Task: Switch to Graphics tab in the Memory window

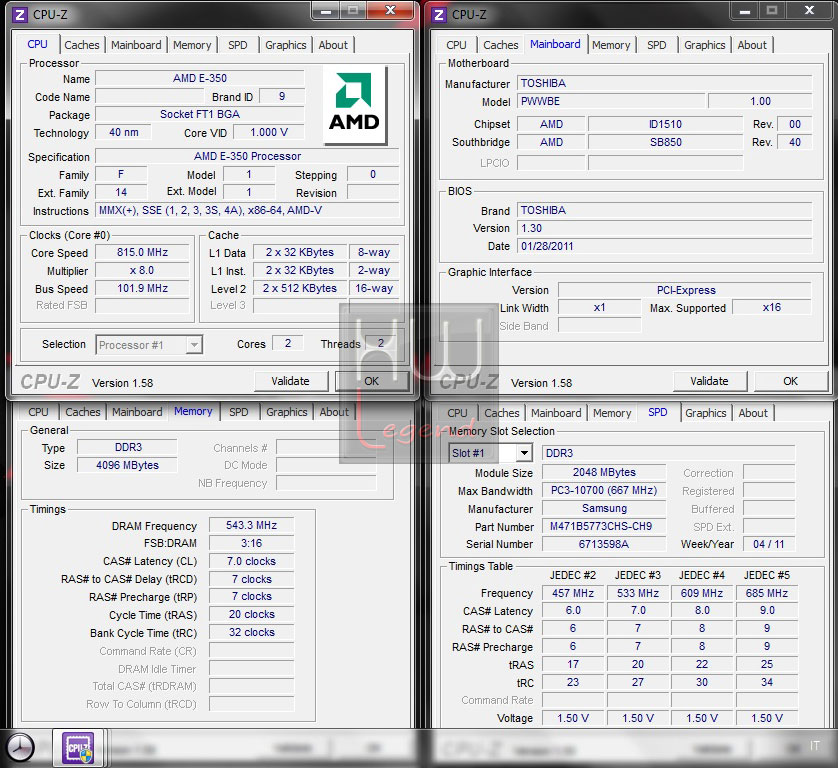Action: click(287, 412)
